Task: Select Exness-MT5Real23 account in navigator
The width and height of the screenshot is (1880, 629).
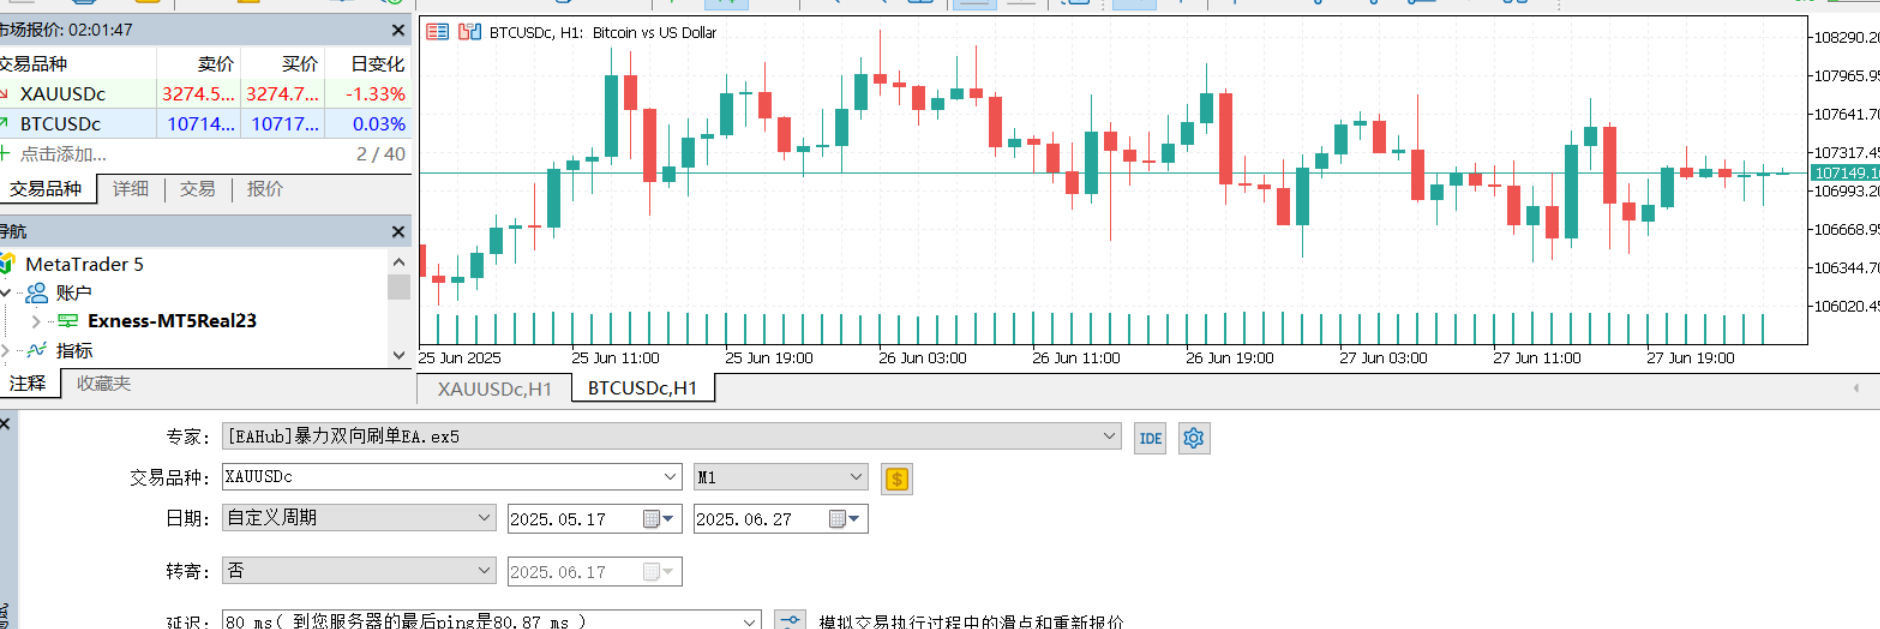Action: (x=172, y=321)
